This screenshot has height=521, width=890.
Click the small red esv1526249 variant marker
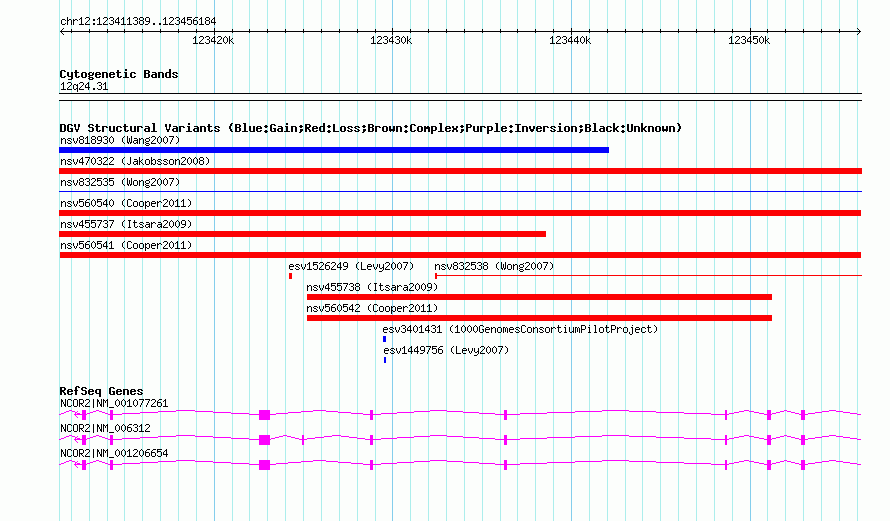pos(291,276)
